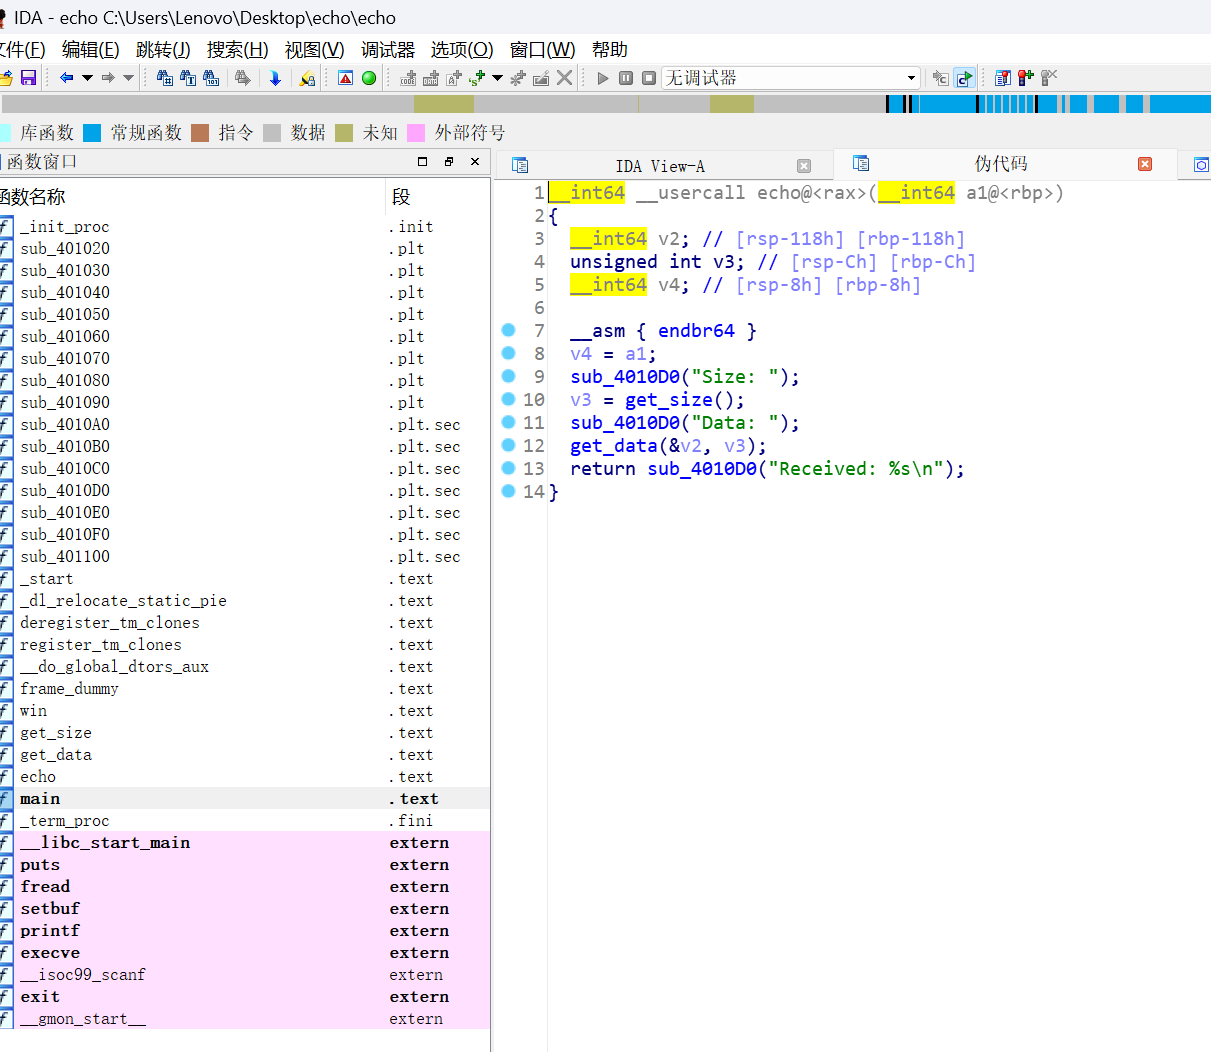Toggle breakpoint on line 9
This screenshot has width=1211, height=1052.
(508, 376)
